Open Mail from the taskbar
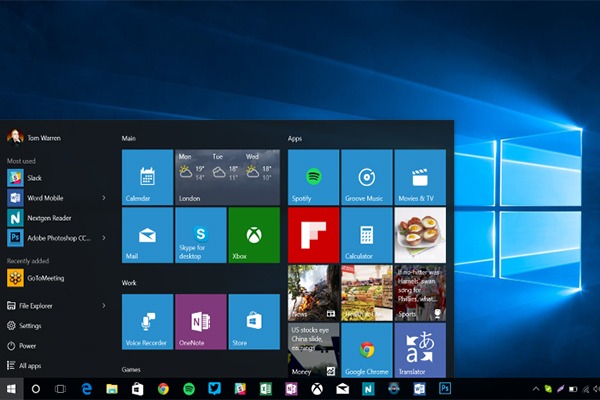The image size is (600, 400). coord(342,389)
